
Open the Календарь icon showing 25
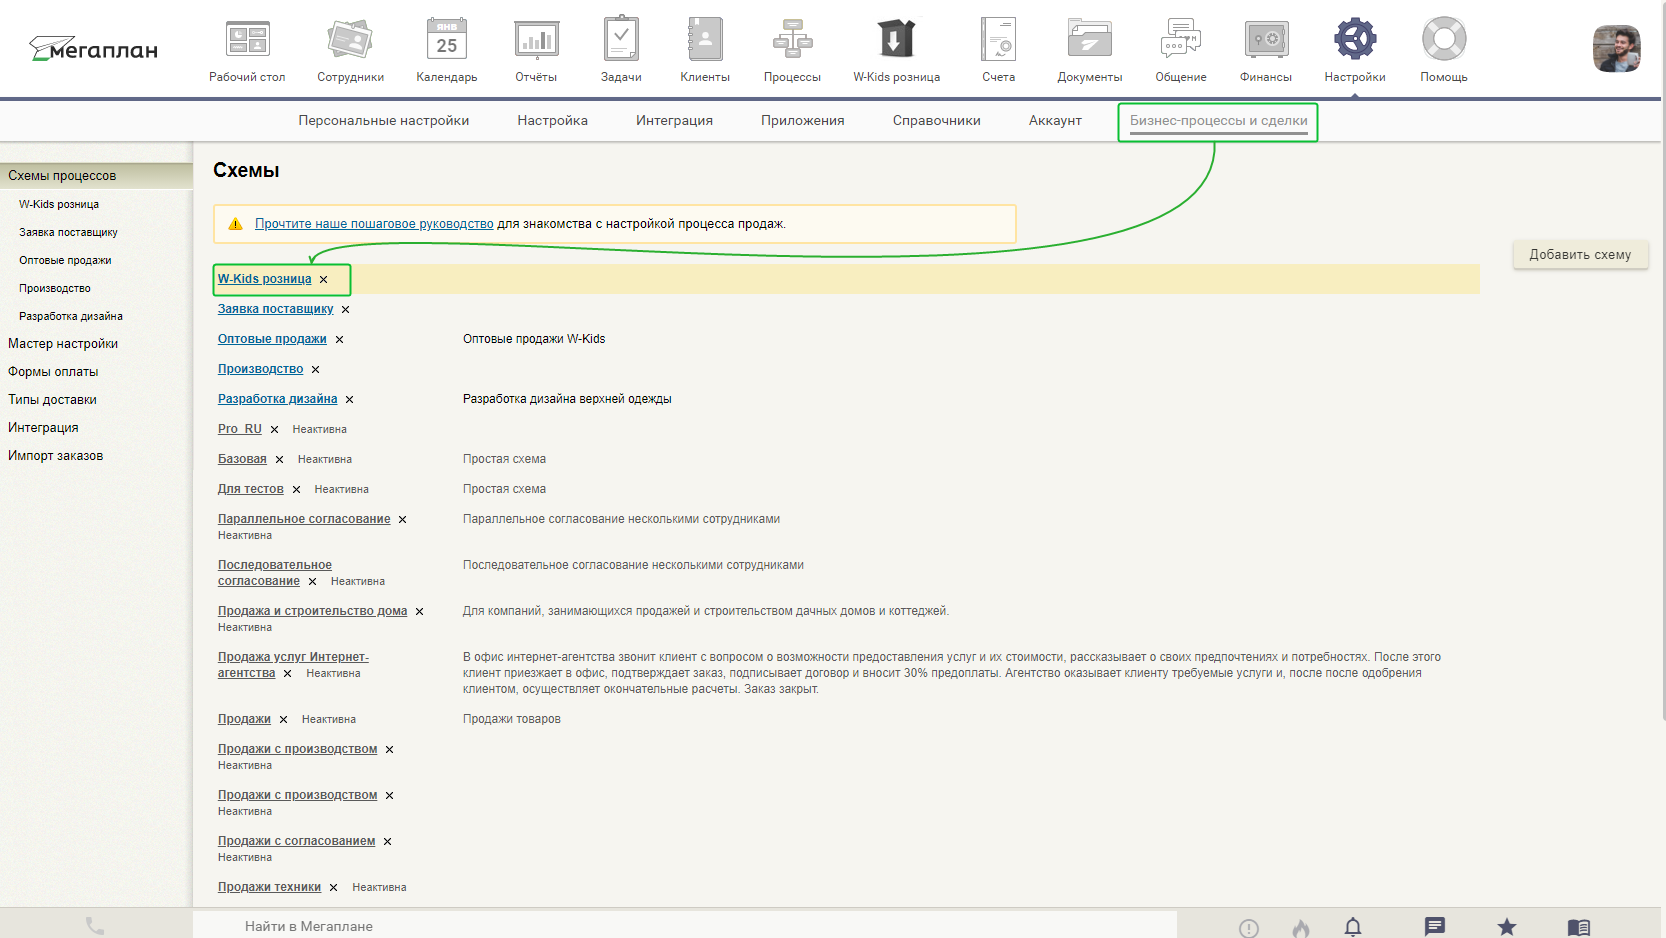(x=447, y=40)
